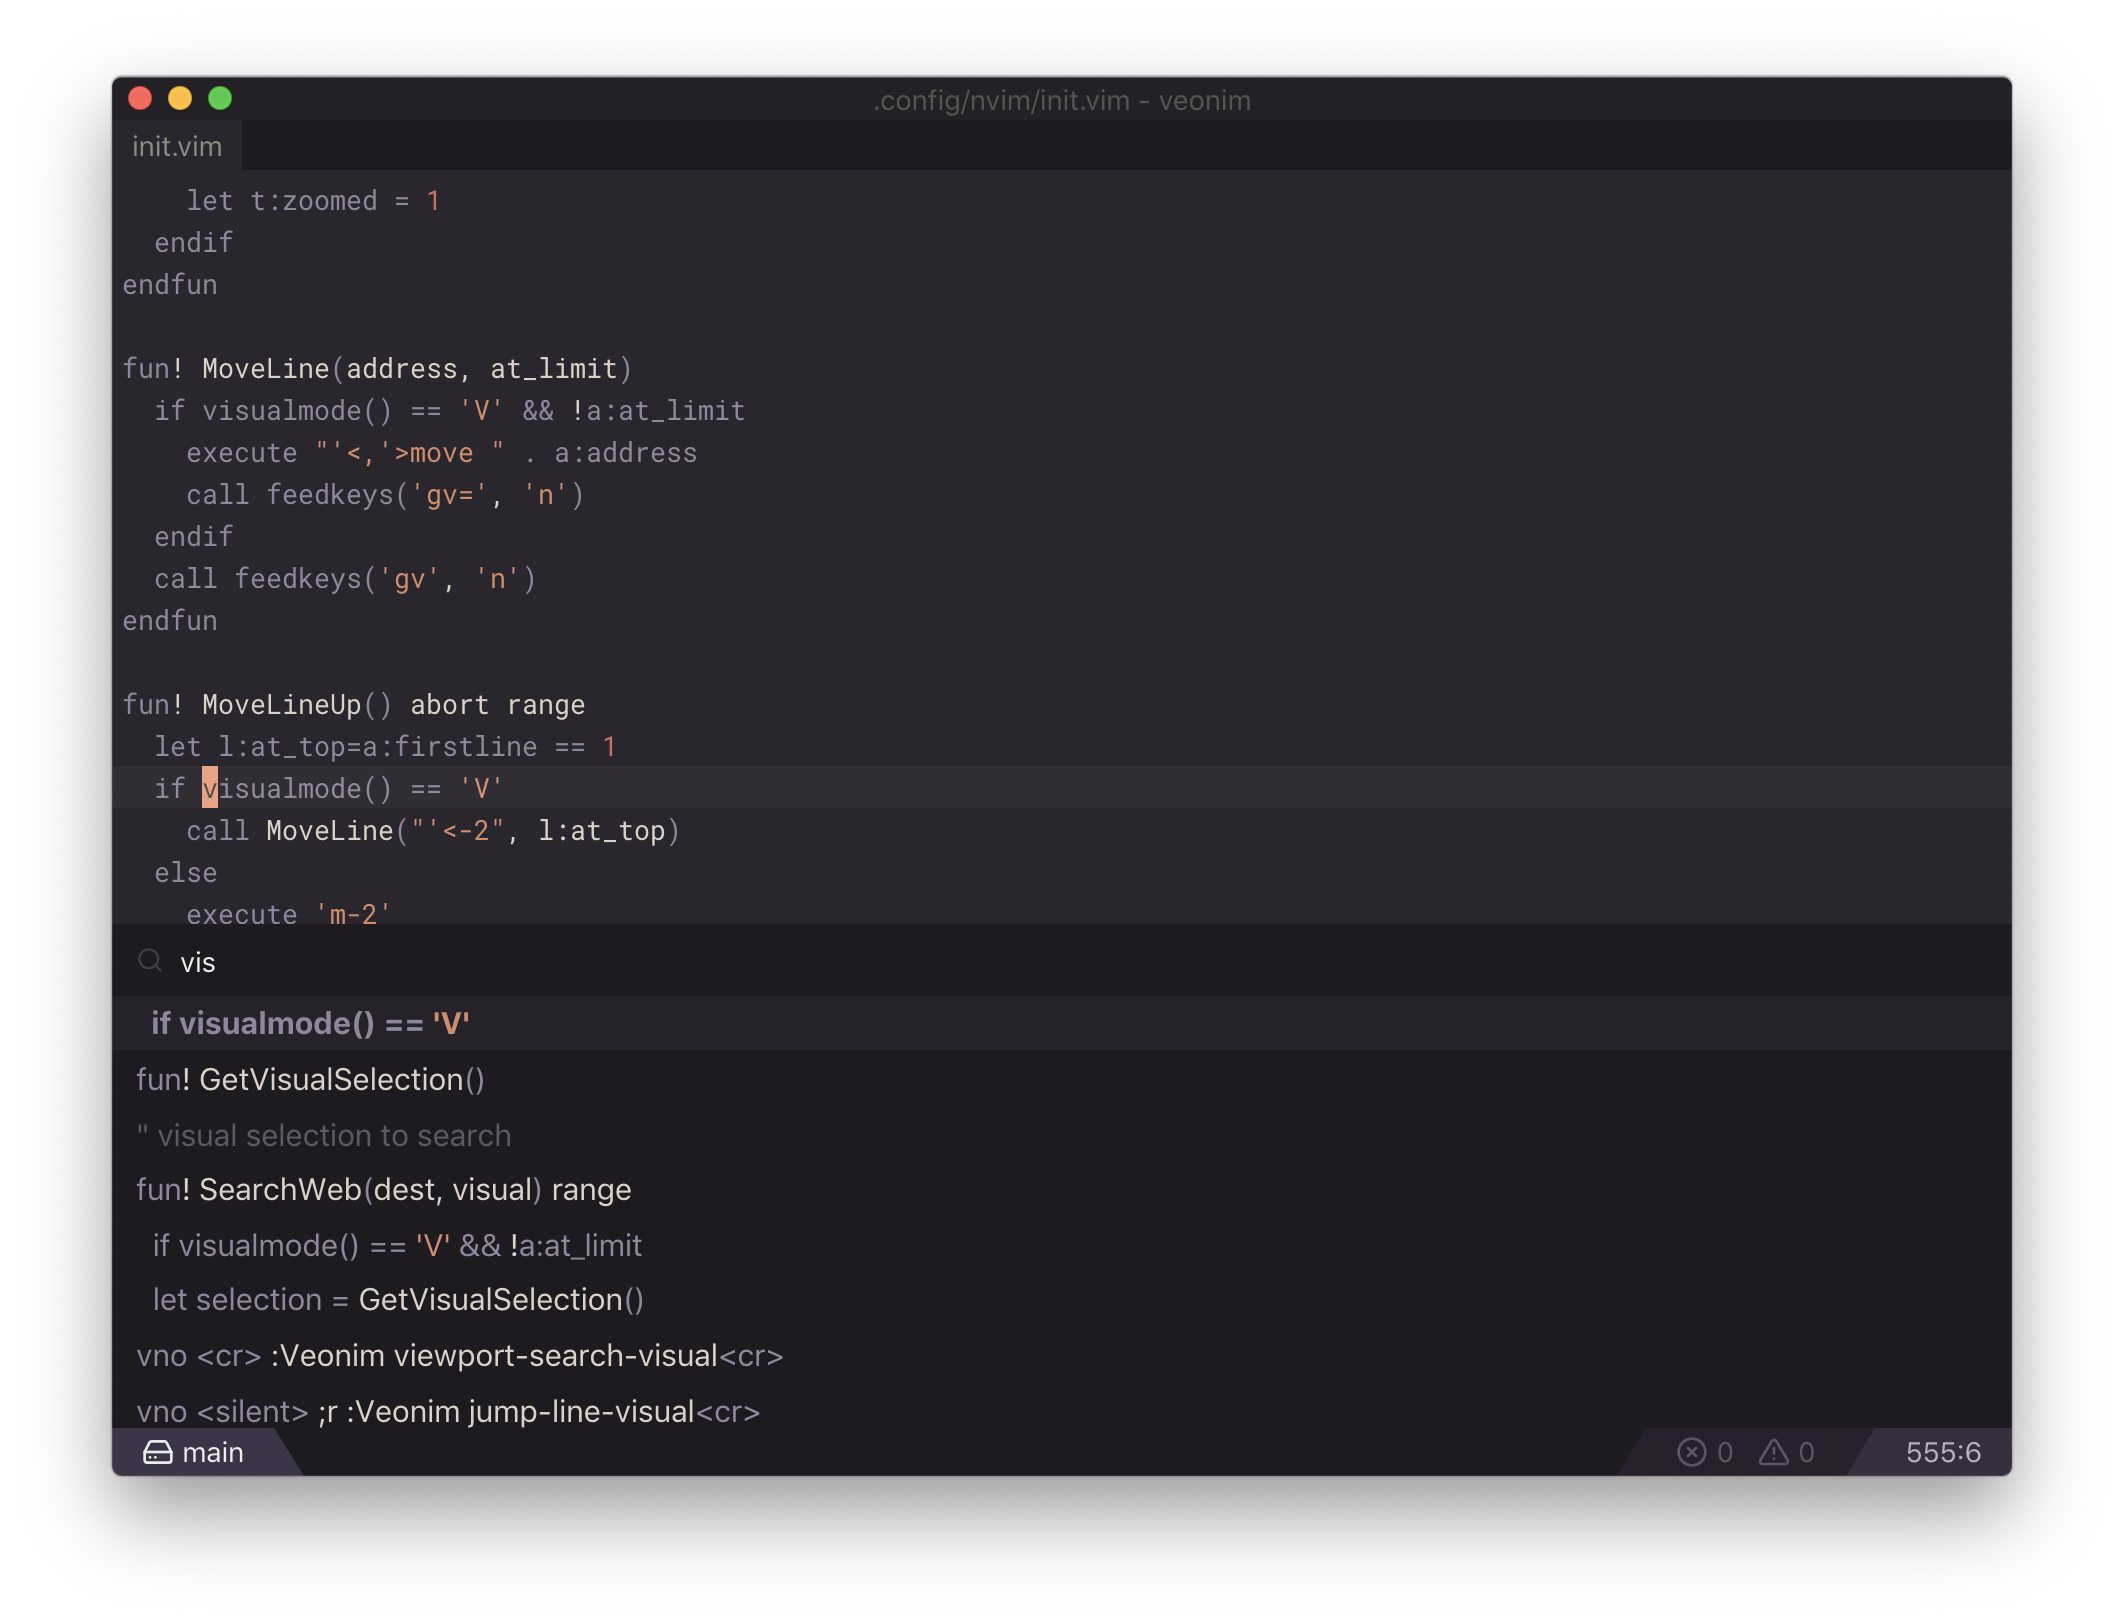Choose result fun! GetVisualSelection()
This screenshot has width=2124, height=1624.
(x=310, y=1079)
